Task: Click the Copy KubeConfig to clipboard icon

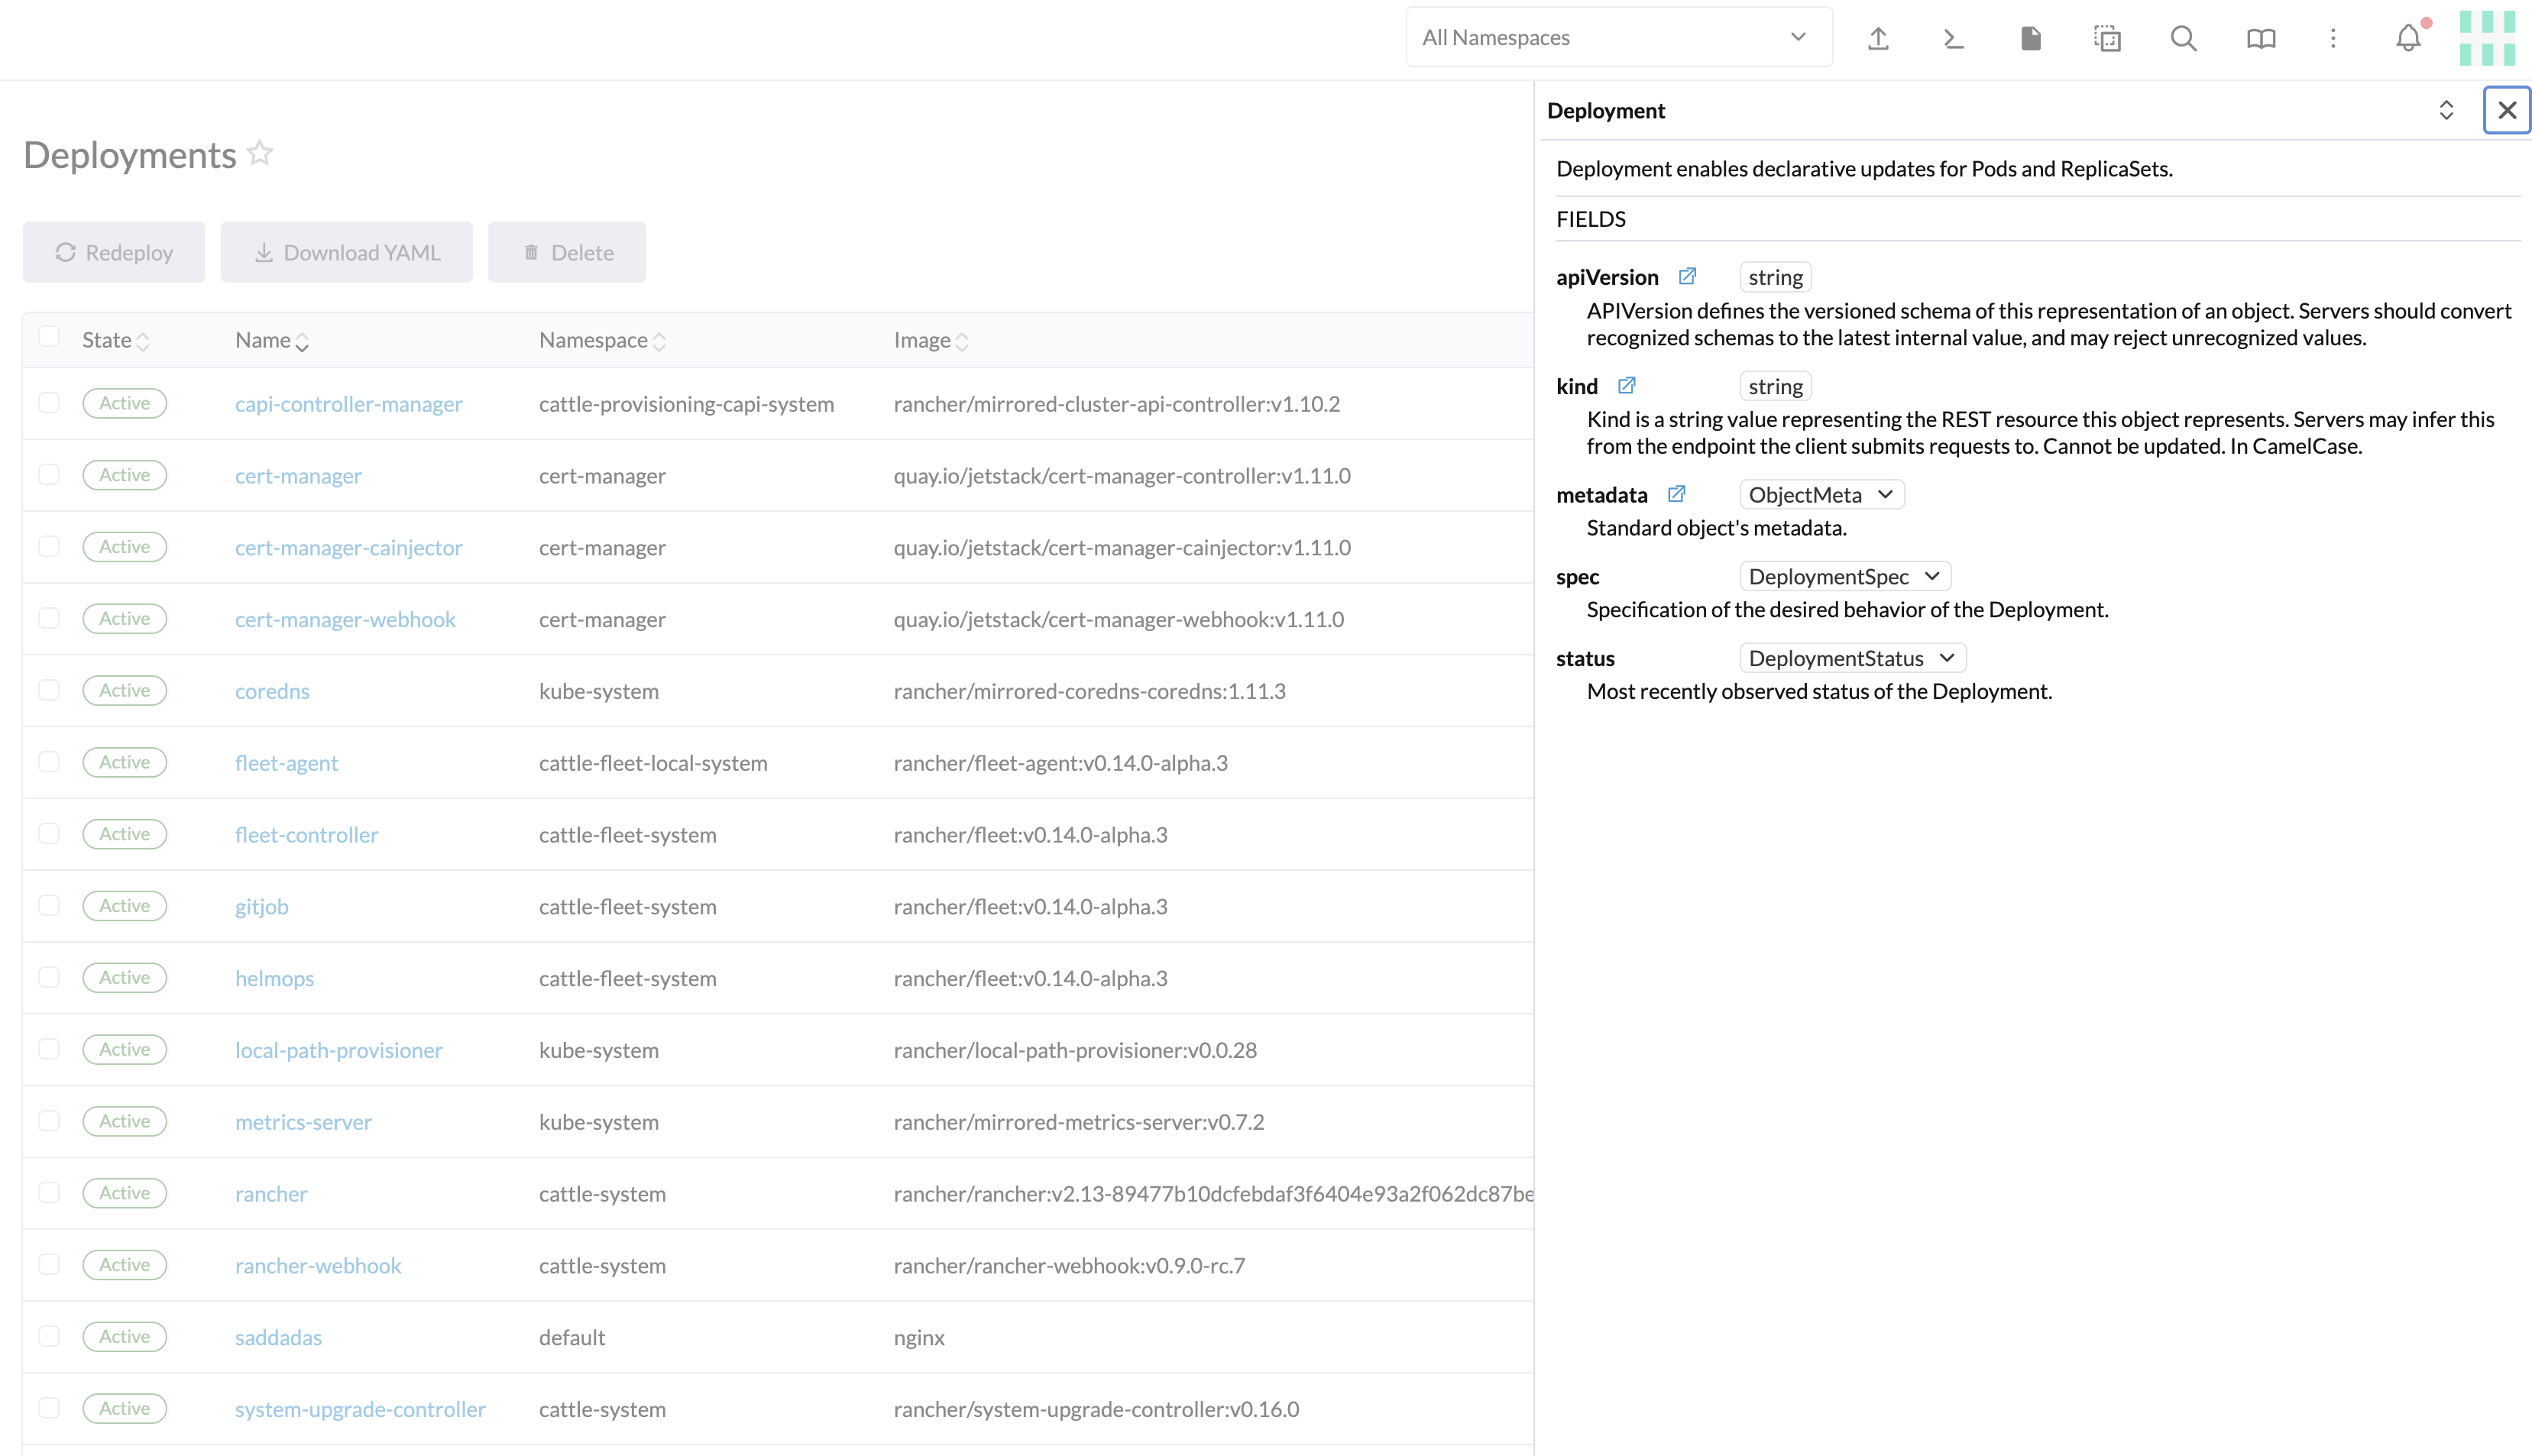Action: click(2107, 38)
